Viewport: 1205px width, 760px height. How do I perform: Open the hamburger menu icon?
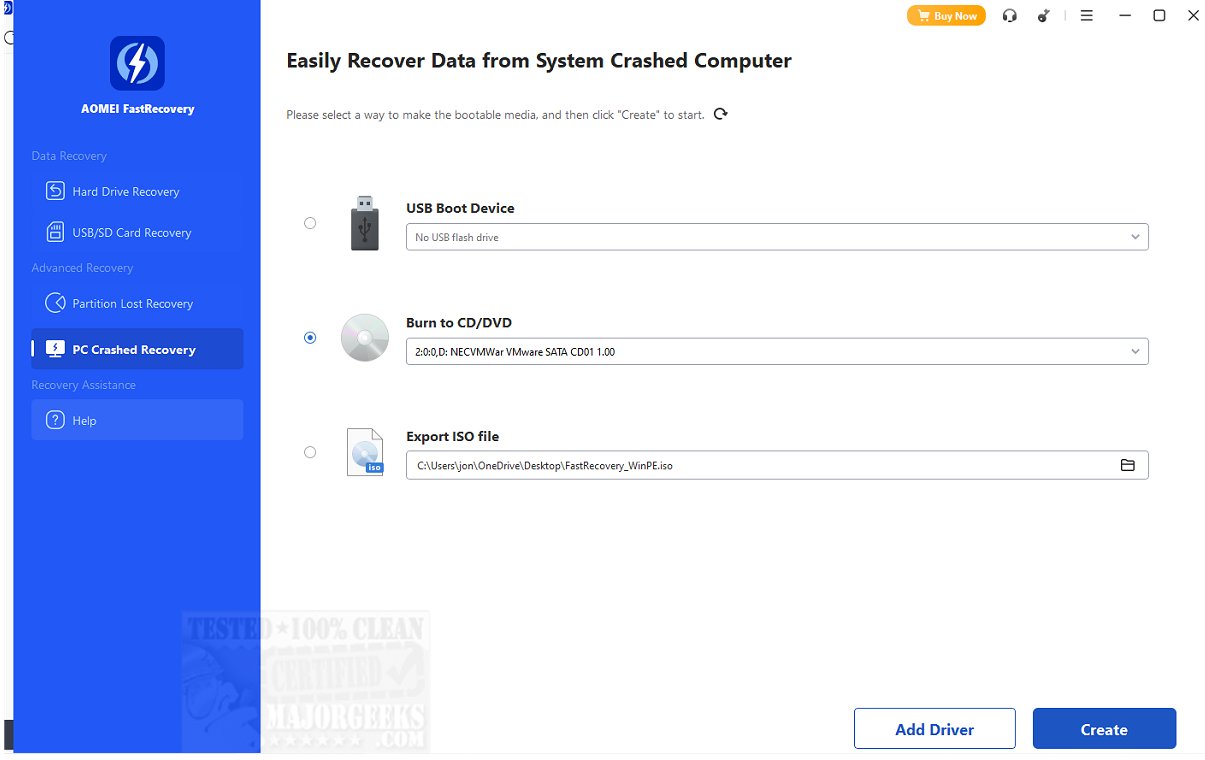tap(1087, 16)
